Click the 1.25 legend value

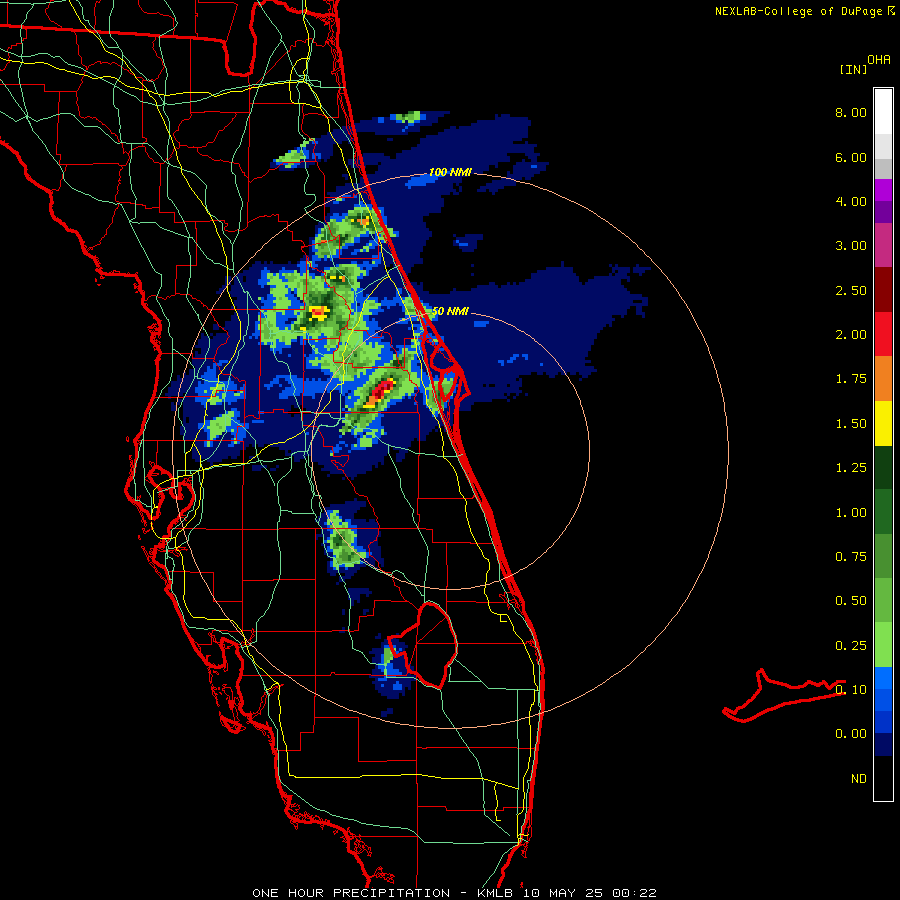click(x=851, y=468)
